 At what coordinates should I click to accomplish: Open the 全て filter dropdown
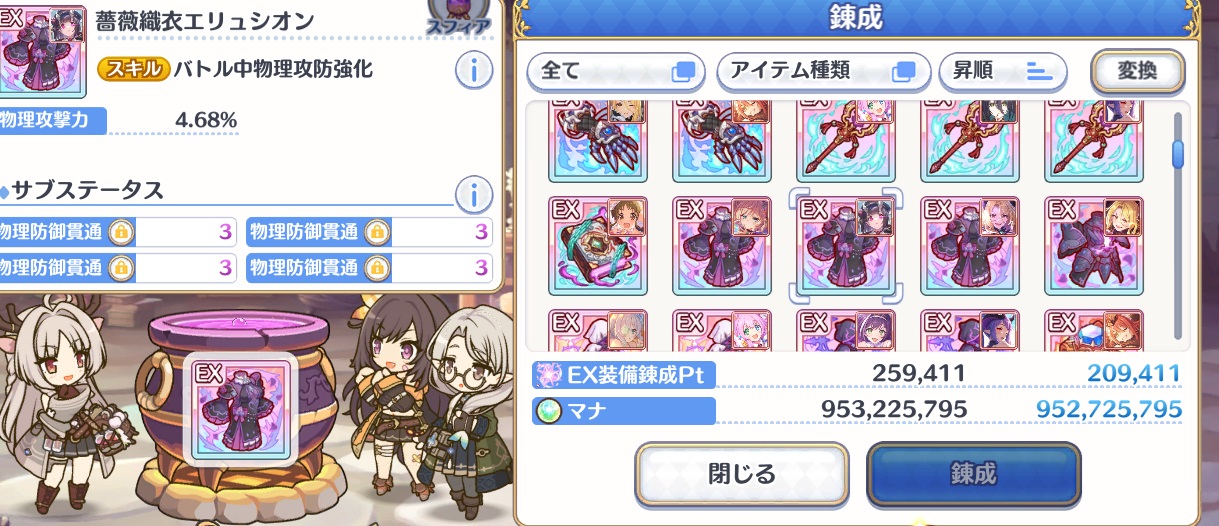coord(616,71)
